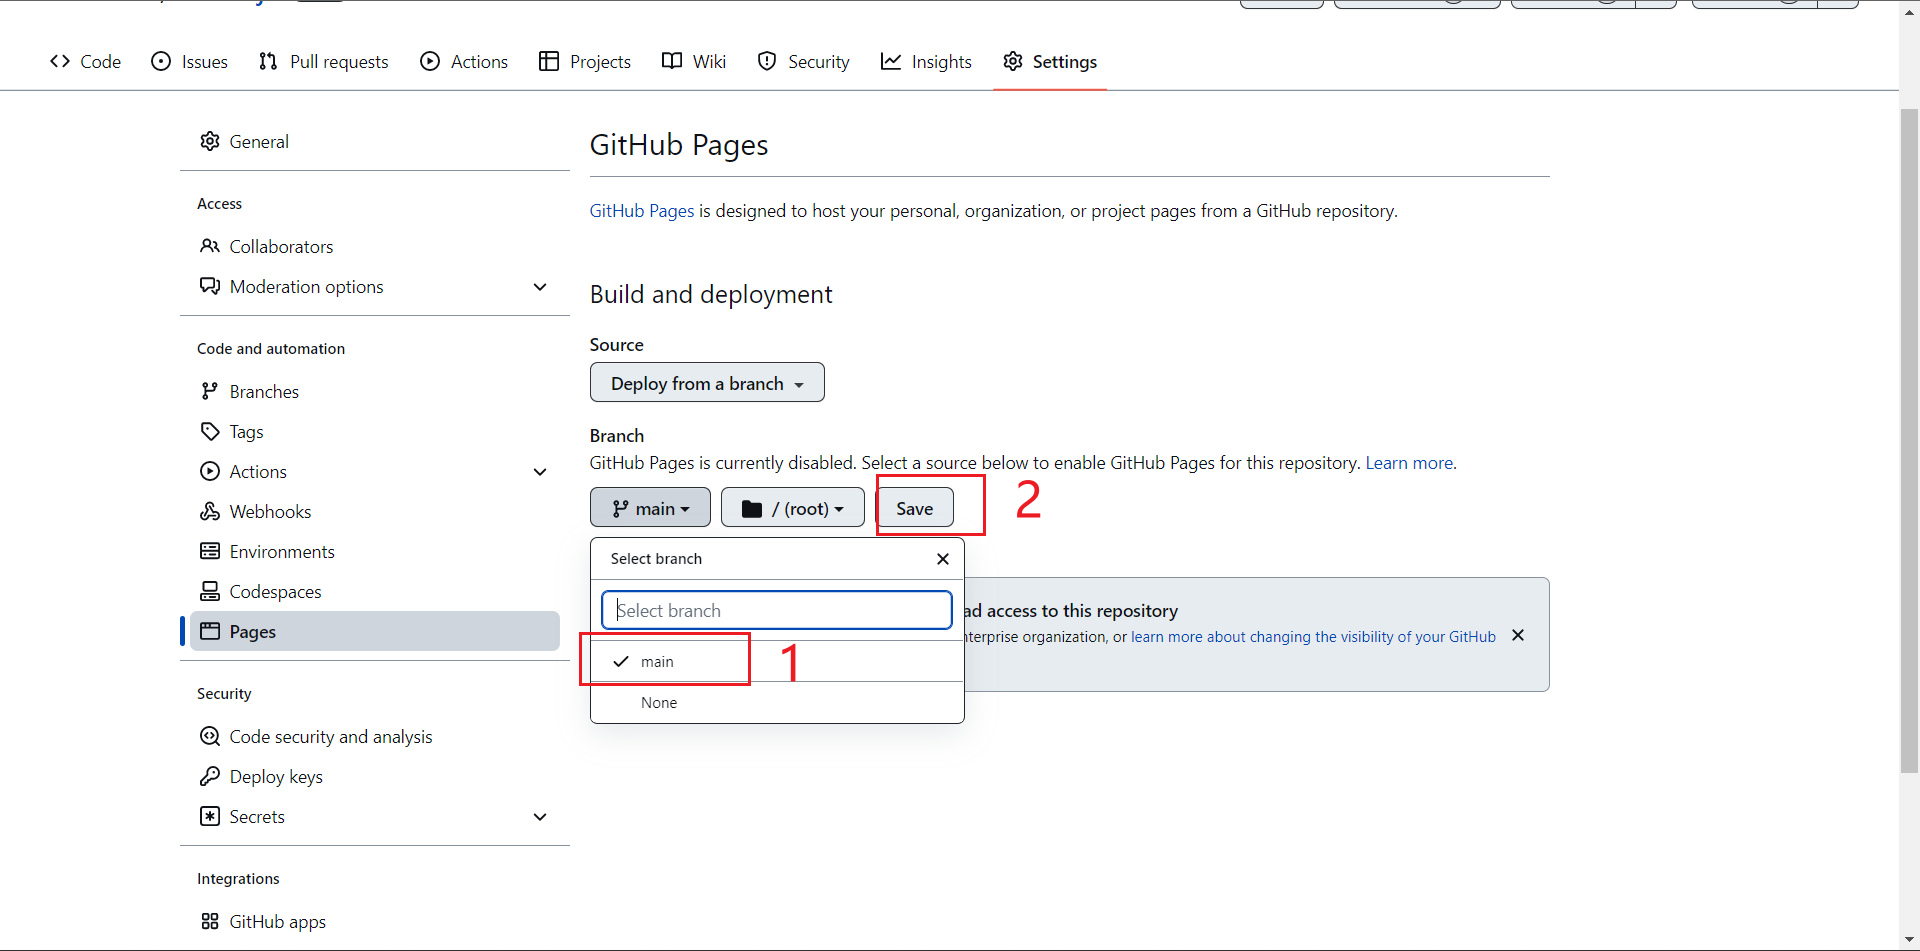Viewport: 1920px width, 951px height.
Task: Expand the sidebar Actions chevron
Action: [x=540, y=472]
